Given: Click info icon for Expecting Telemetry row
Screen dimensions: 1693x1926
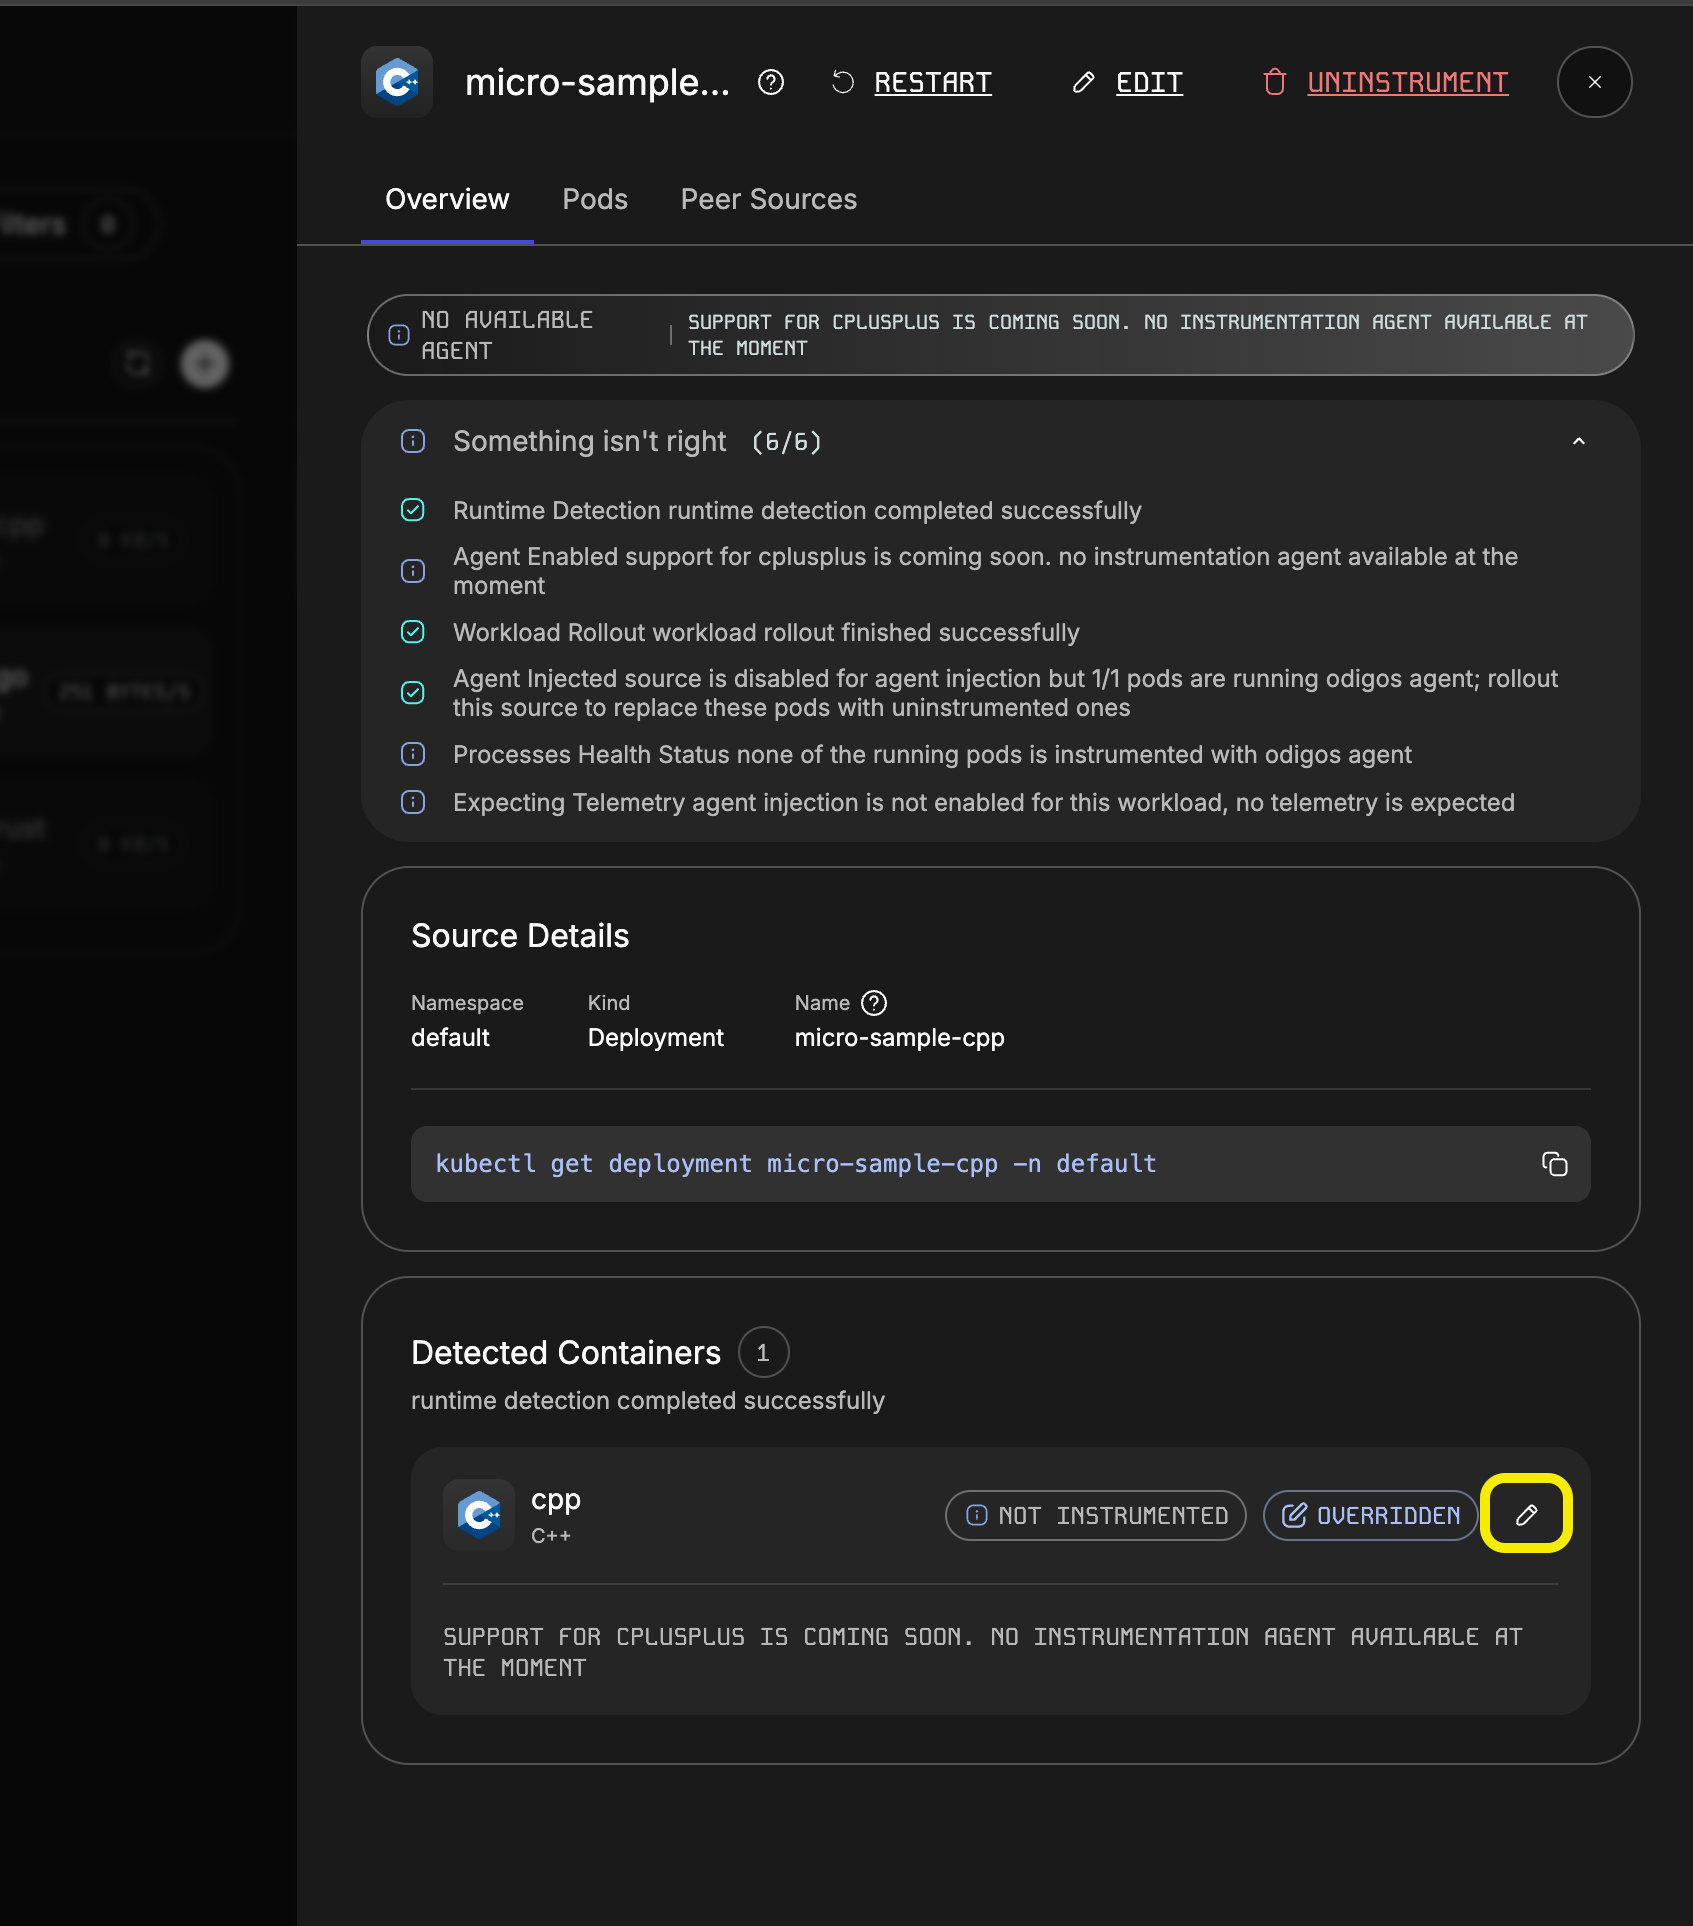Looking at the screenshot, I should point(413,802).
